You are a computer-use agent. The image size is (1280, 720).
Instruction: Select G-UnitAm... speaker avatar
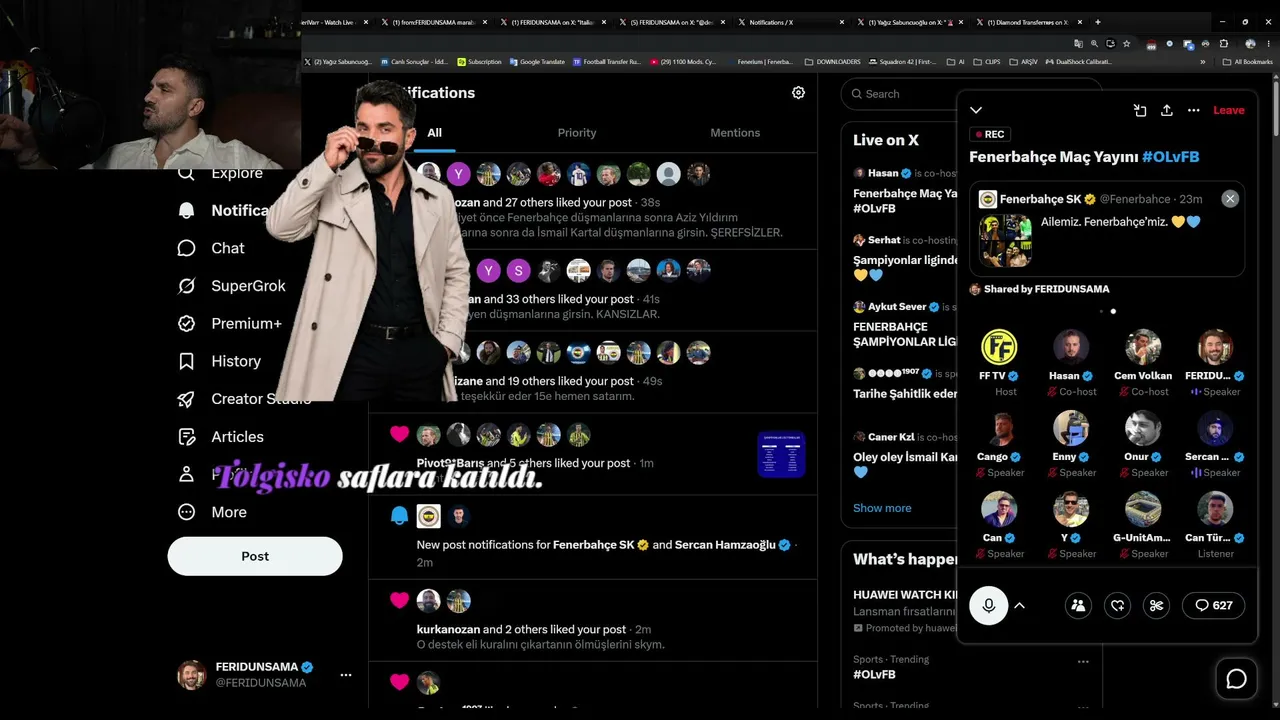pyautogui.click(x=1142, y=509)
